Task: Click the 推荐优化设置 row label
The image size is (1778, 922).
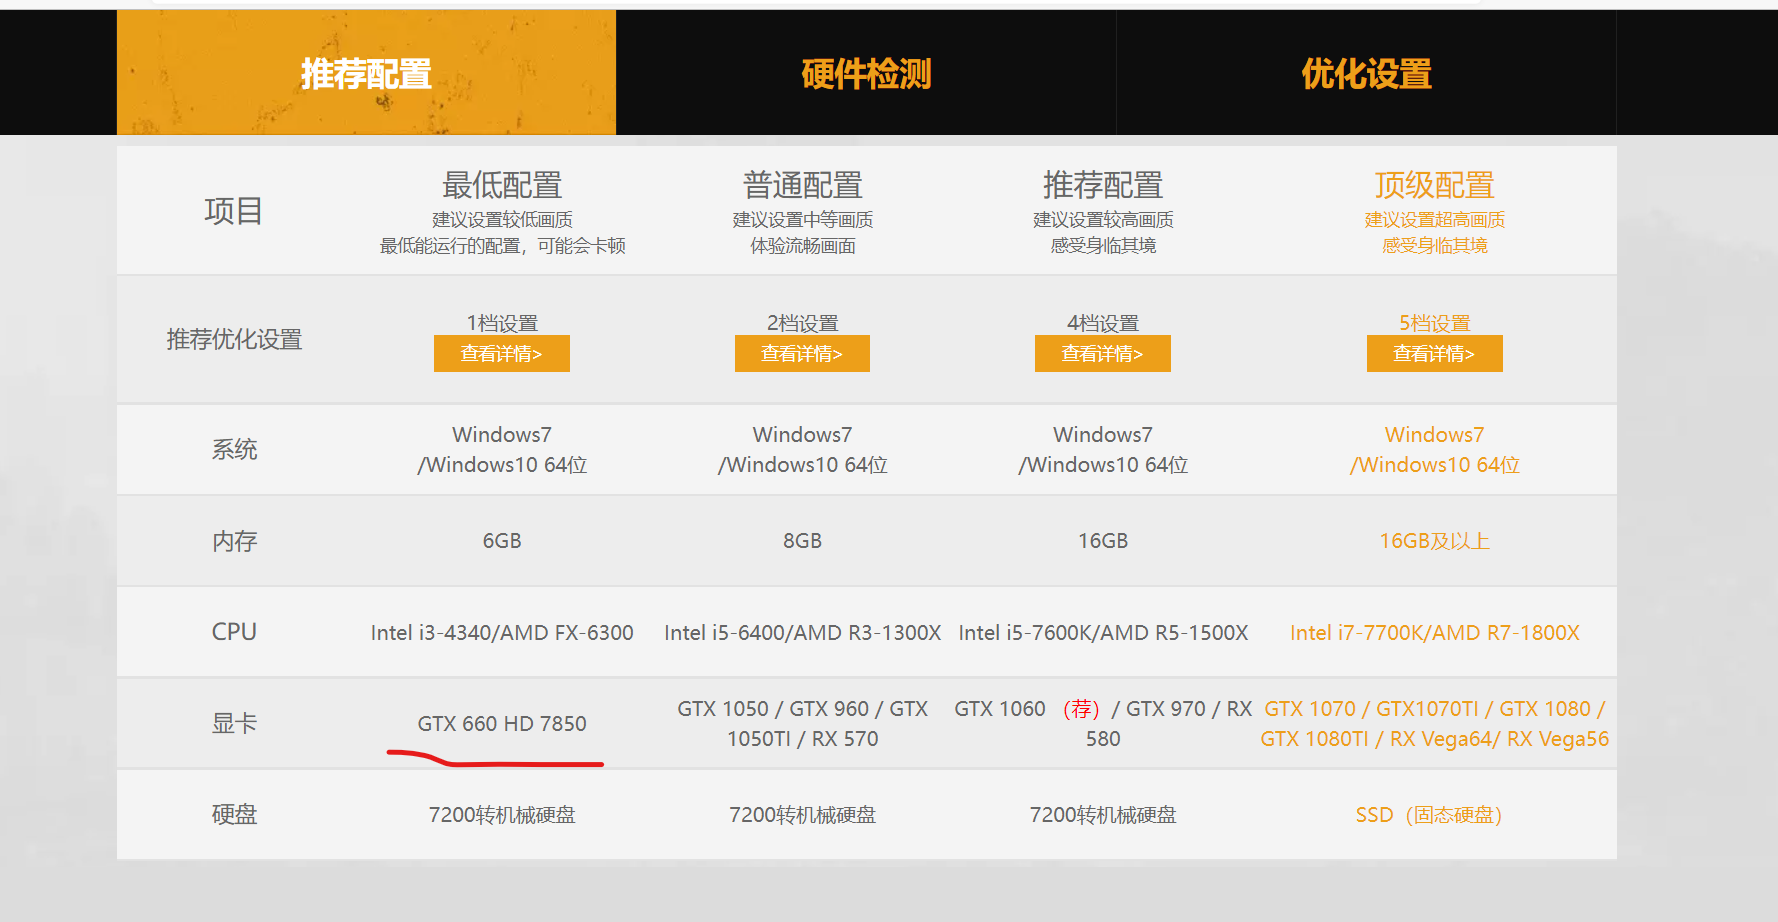Action: coord(234,339)
